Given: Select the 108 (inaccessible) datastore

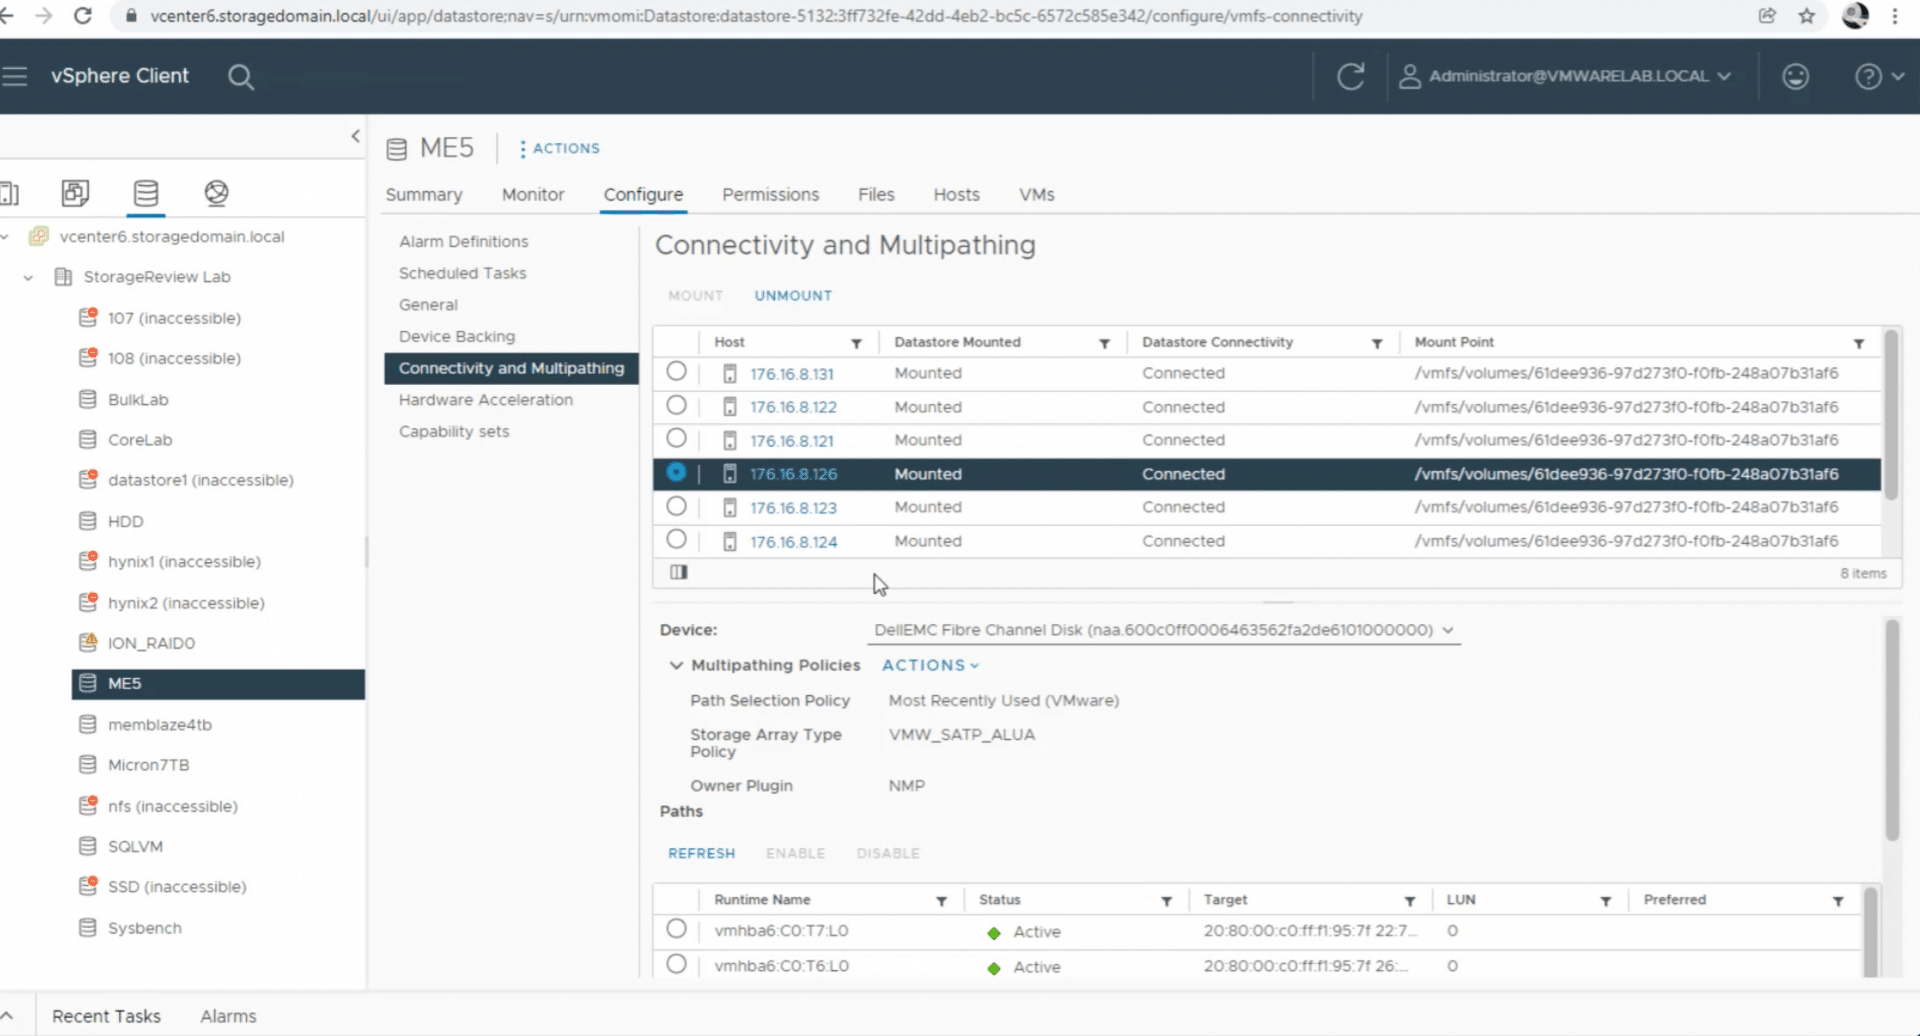Looking at the screenshot, I should (x=174, y=358).
